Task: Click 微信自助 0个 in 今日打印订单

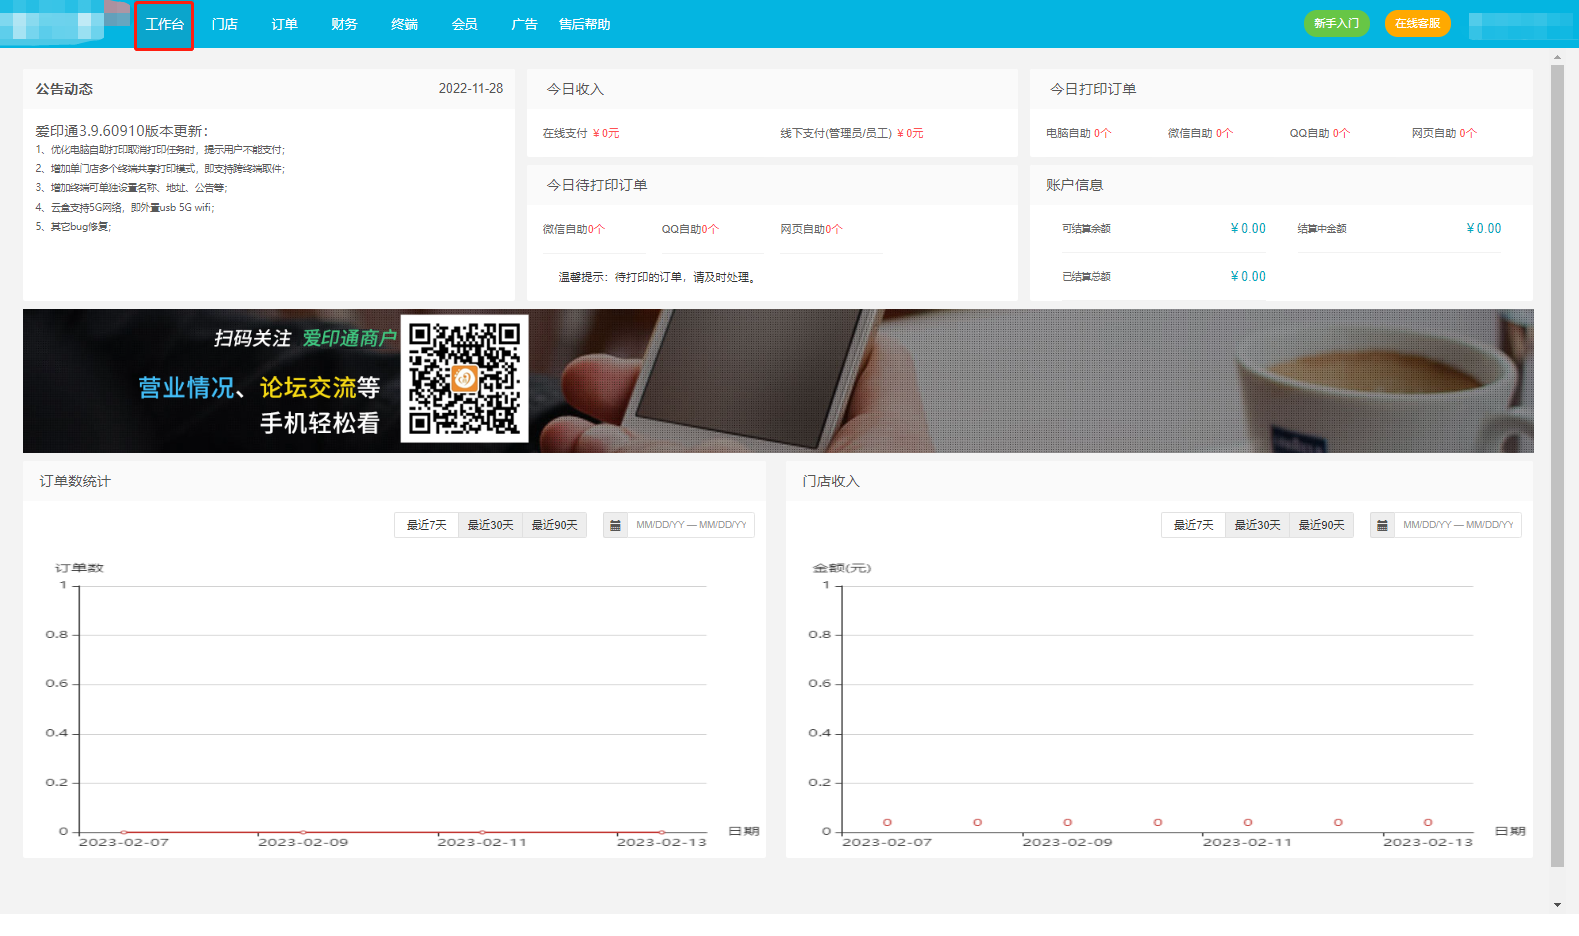Action: click(x=1201, y=133)
